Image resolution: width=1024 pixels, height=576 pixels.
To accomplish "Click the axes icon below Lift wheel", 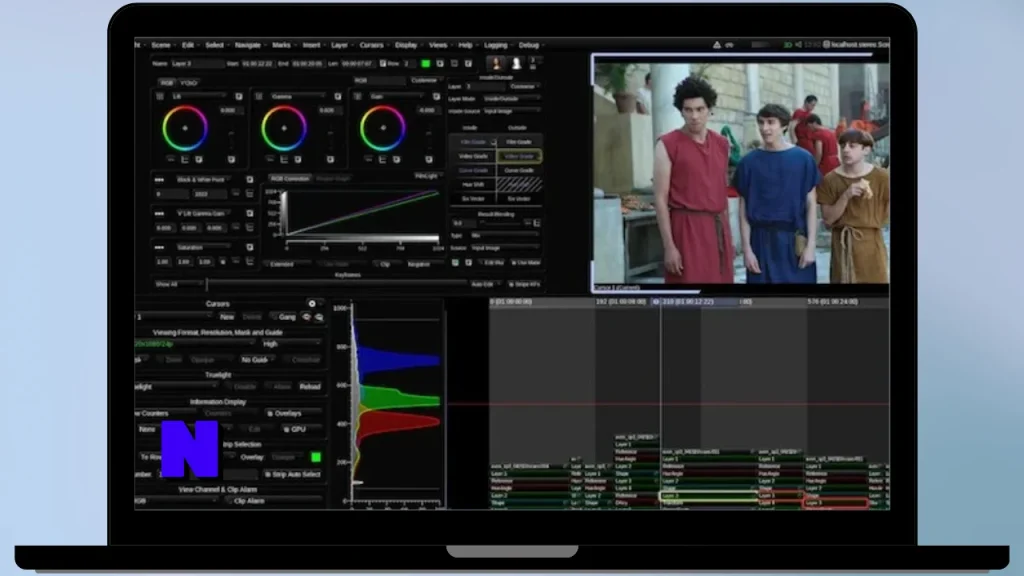I will pyautogui.click(x=185, y=159).
